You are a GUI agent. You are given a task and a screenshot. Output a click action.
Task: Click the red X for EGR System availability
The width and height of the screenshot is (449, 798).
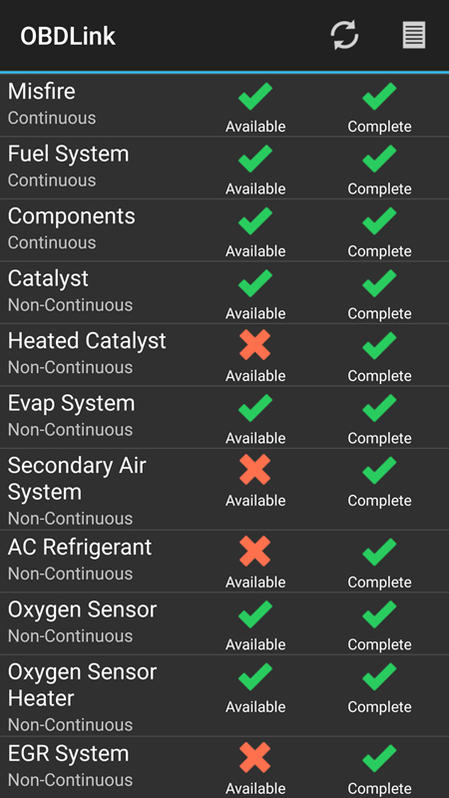click(x=255, y=758)
